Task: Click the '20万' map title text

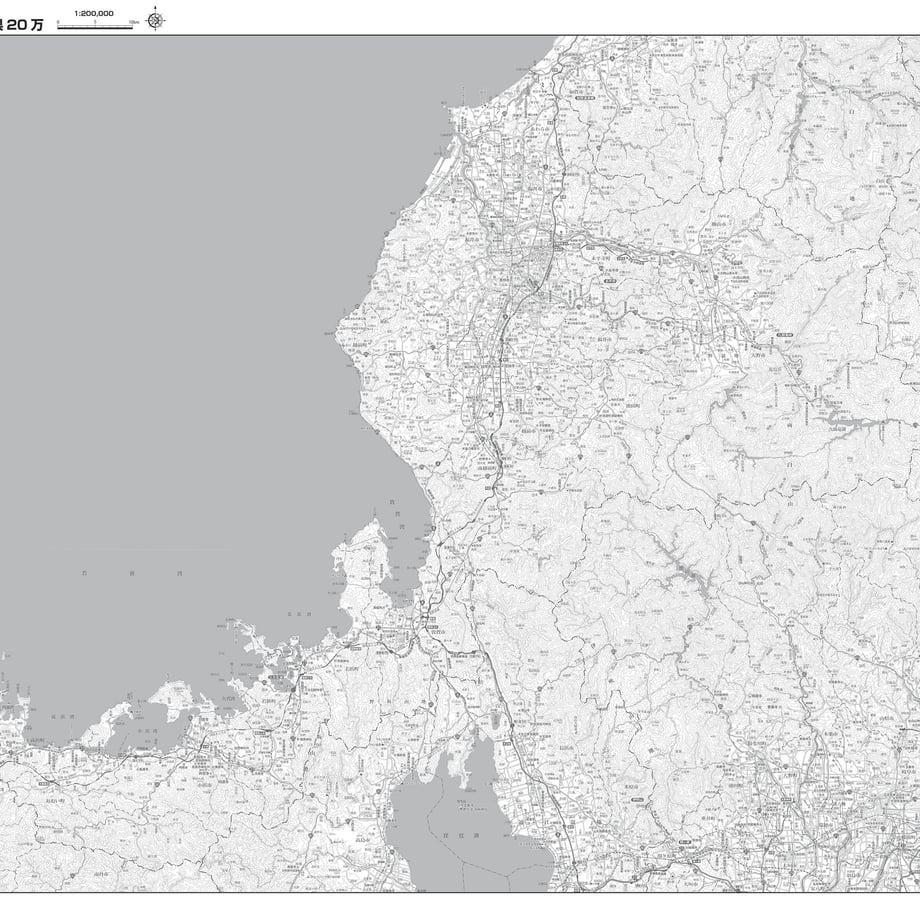Action: 25,25
